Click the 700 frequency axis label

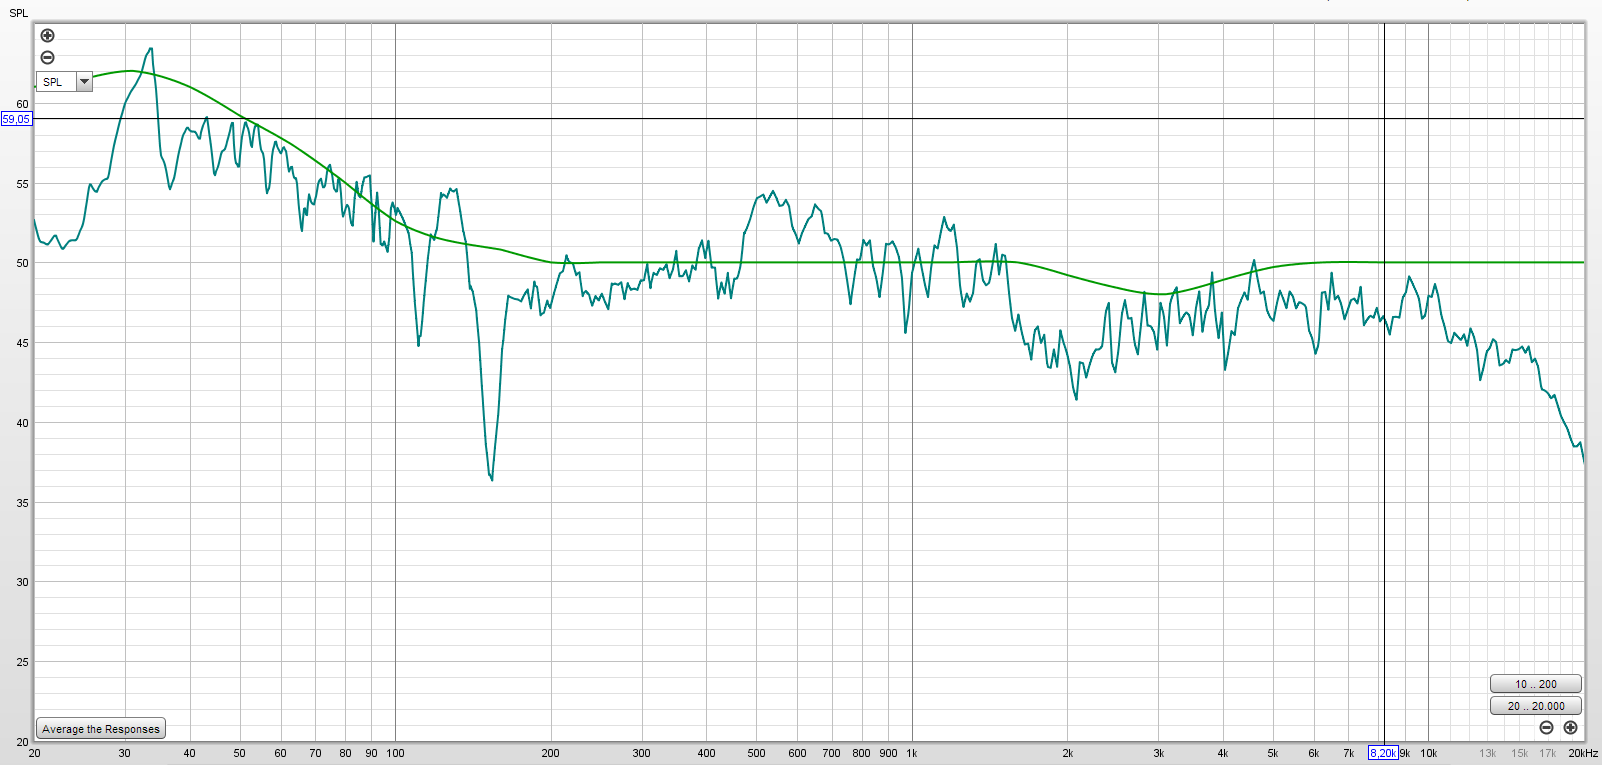(832, 753)
